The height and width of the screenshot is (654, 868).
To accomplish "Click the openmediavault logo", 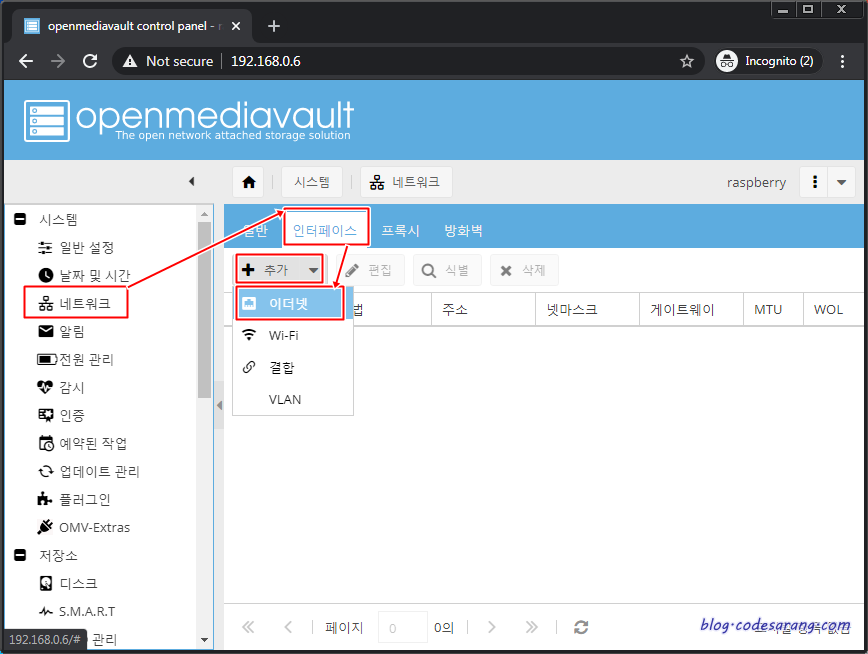I will pyautogui.click(x=189, y=120).
